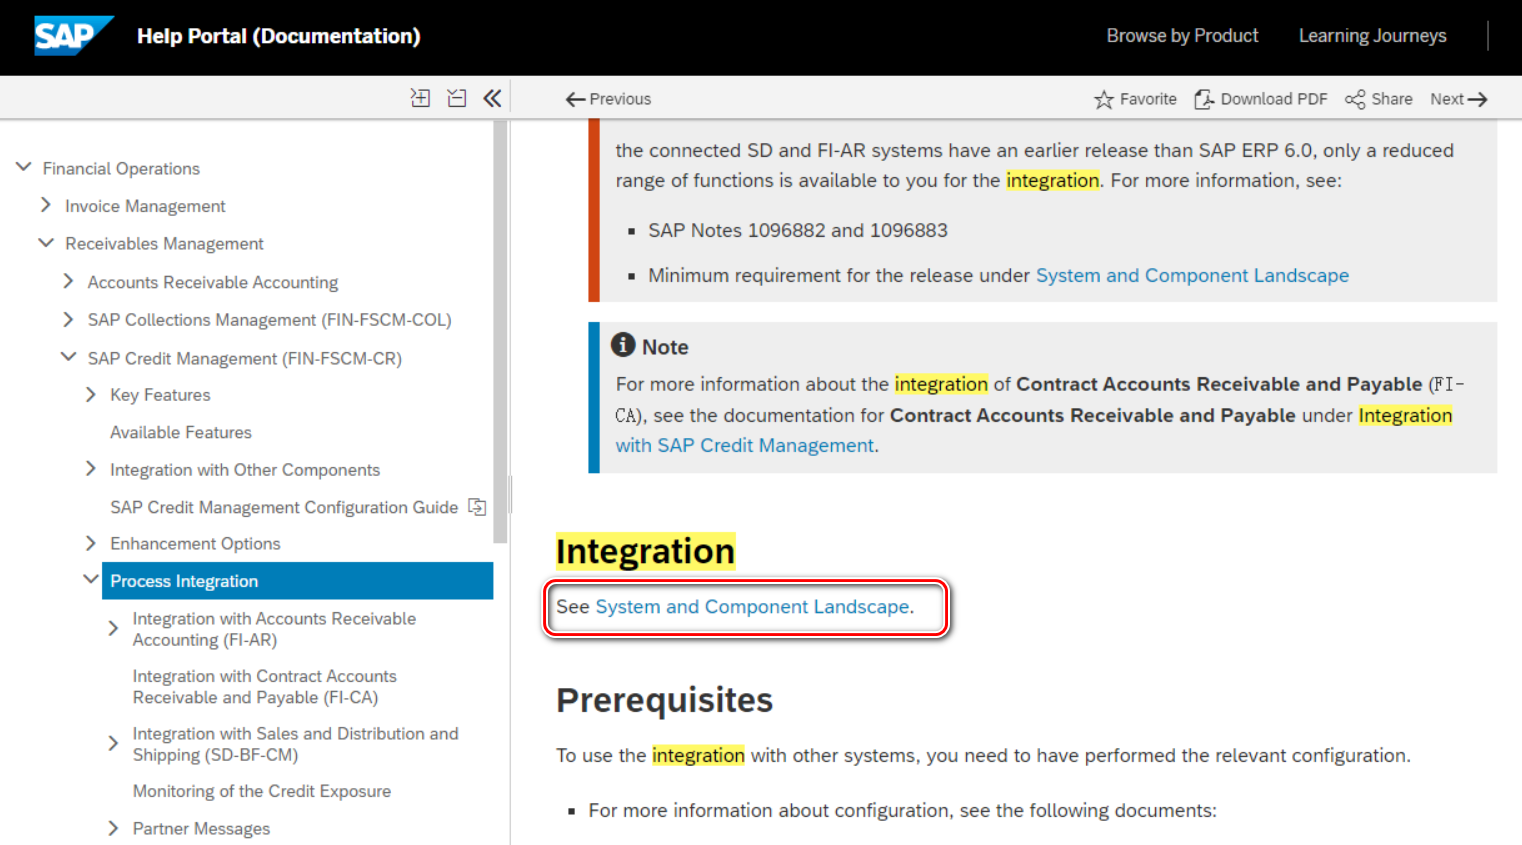
Task: Click the collapse all tree nodes icon
Action: point(457,98)
